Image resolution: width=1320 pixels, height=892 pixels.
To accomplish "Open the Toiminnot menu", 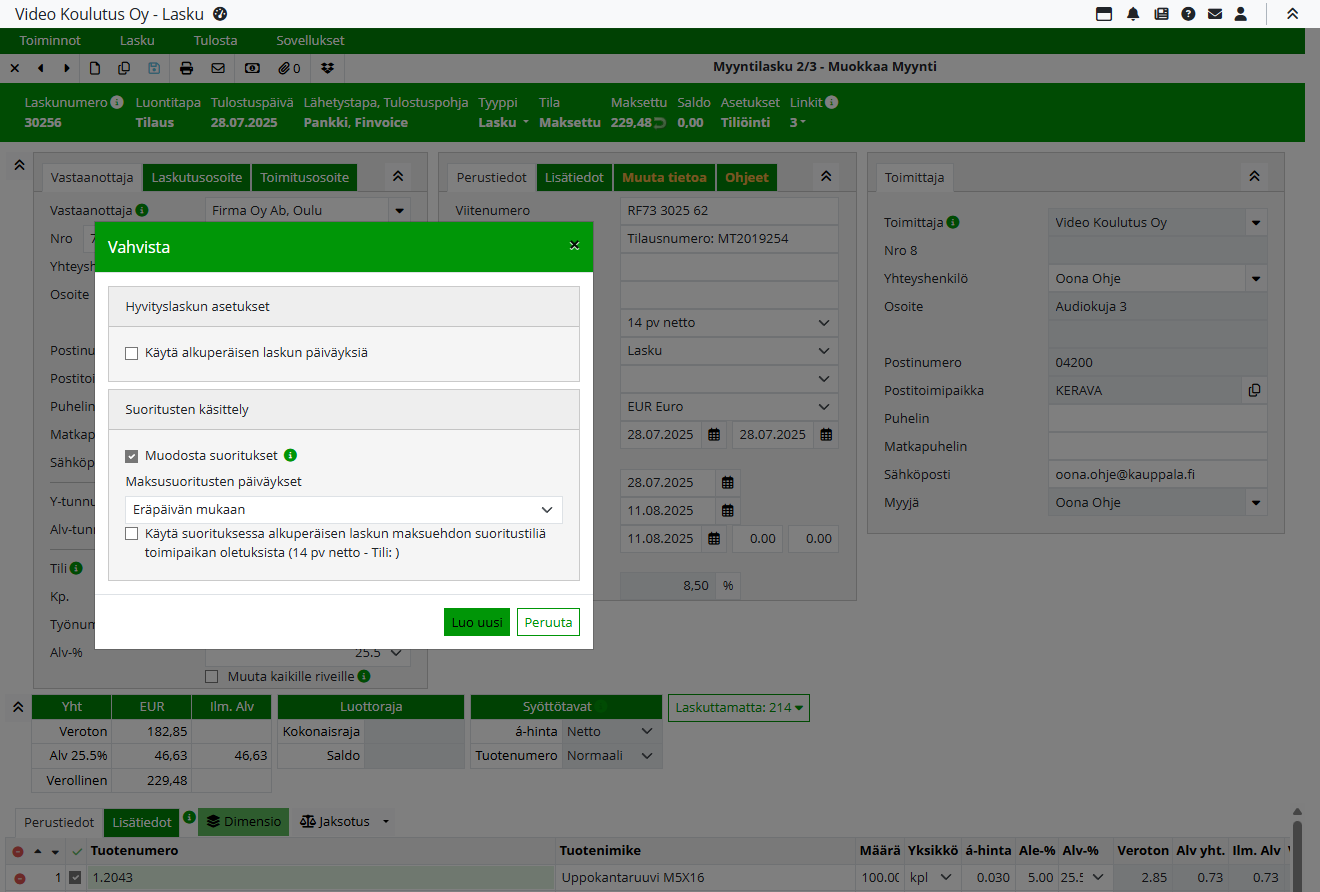I will pos(52,41).
